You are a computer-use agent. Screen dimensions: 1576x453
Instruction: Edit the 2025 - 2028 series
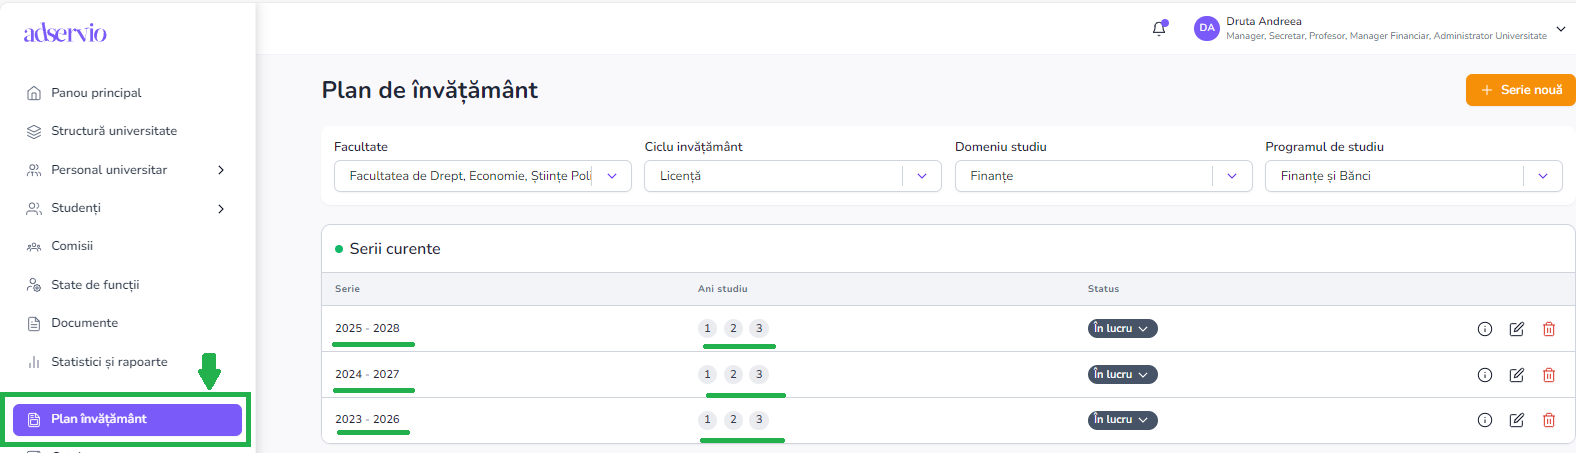tap(1517, 329)
